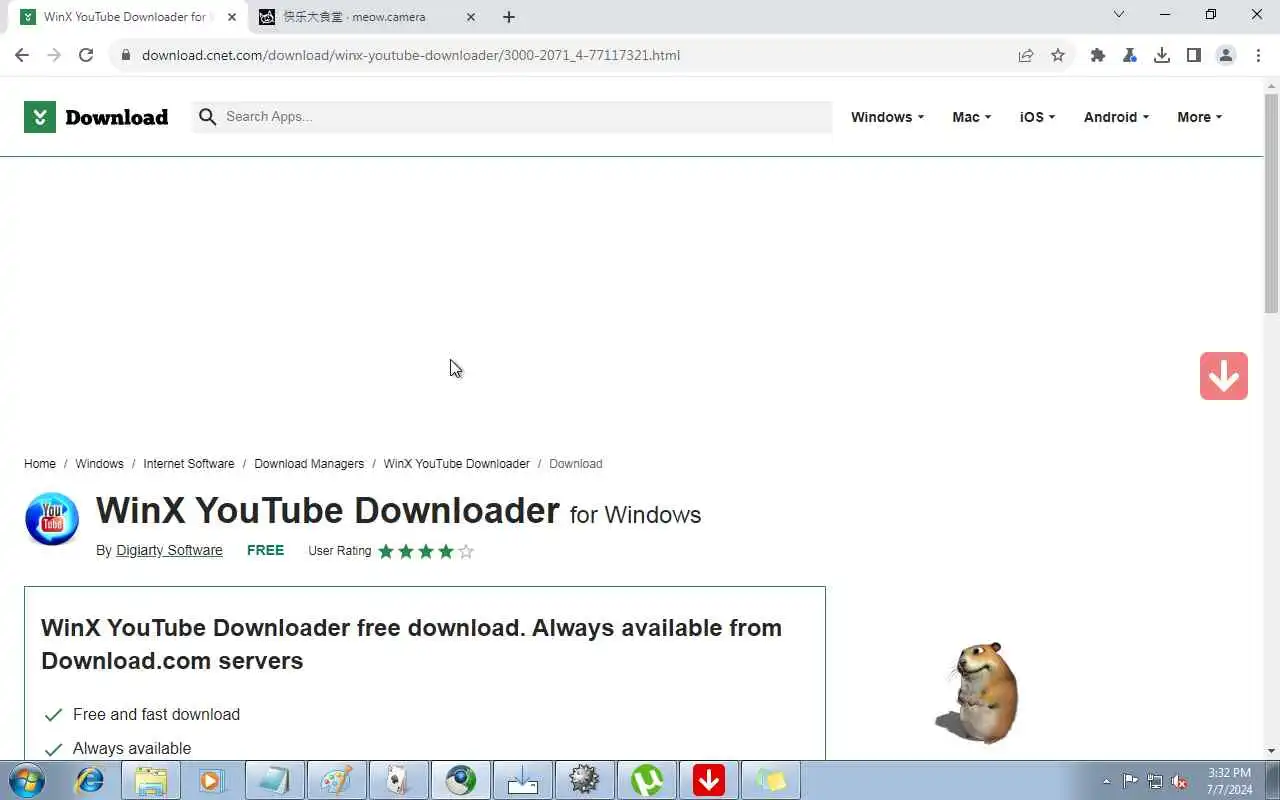Open the red download arrow taskbar app
1280x800 pixels.
tap(709, 780)
